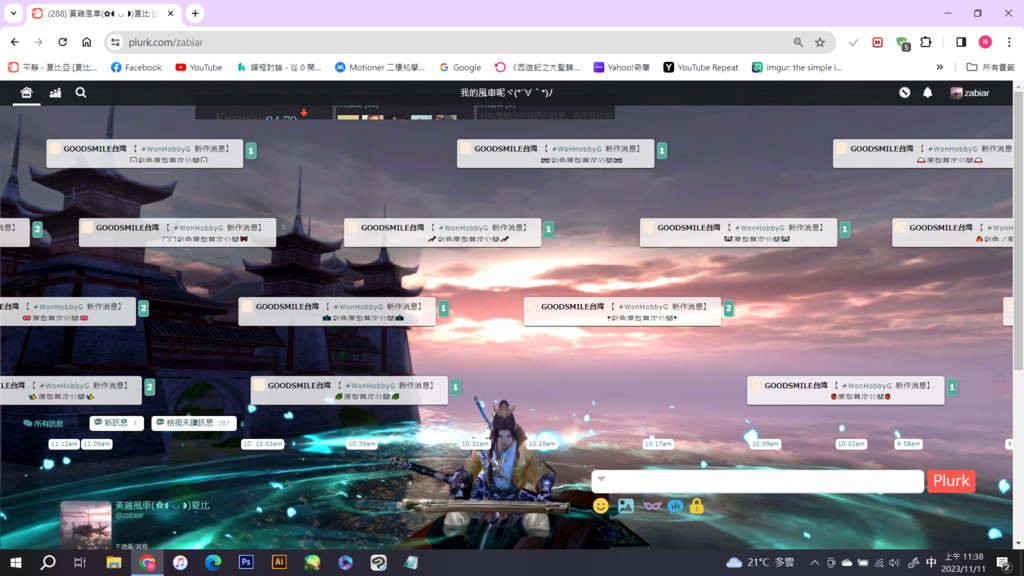Open File Explorer from the taskbar
Image resolution: width=1024 pixels, height=576 pixels.
click(114, 562)
